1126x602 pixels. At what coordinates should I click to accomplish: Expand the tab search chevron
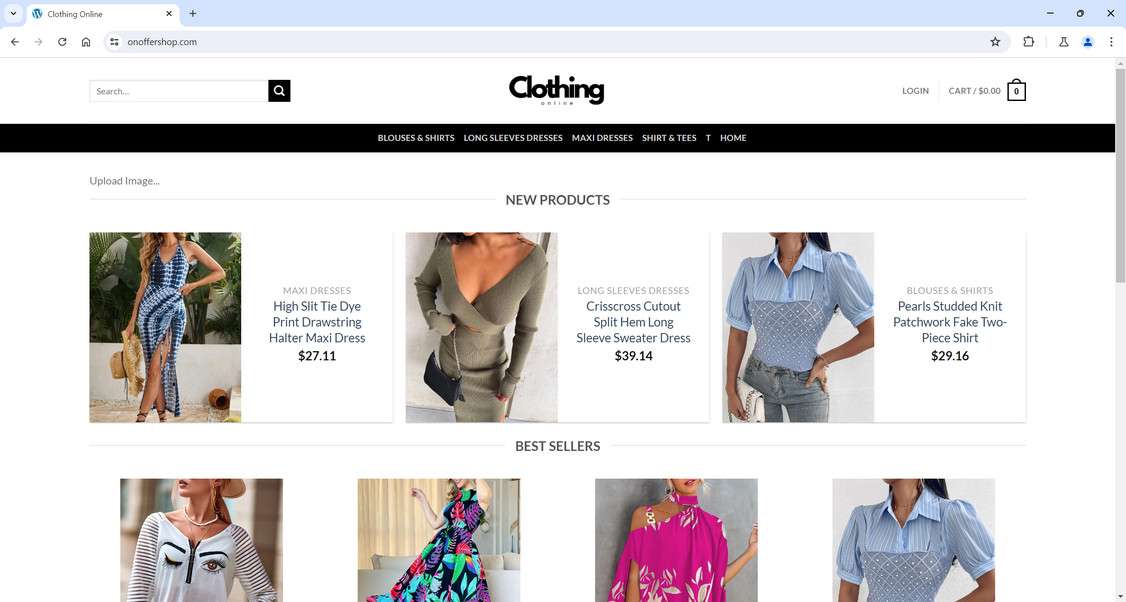coord(13,14)
